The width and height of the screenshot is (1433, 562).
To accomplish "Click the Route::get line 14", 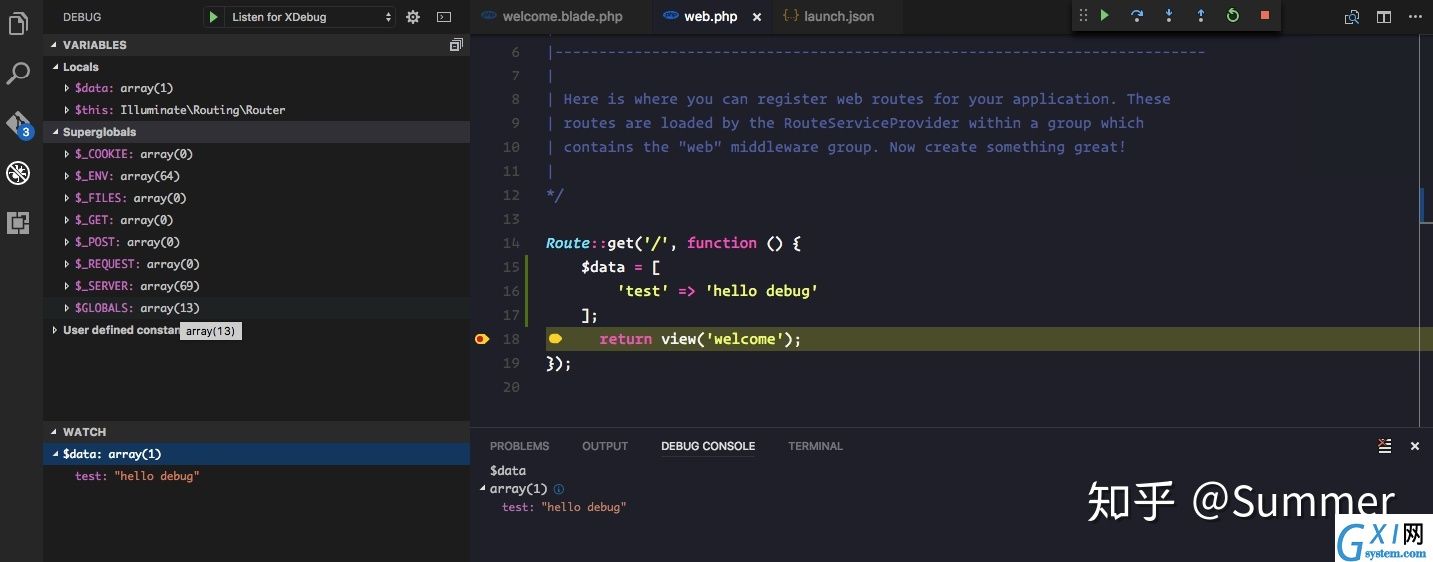I will (x=674, y=243).
